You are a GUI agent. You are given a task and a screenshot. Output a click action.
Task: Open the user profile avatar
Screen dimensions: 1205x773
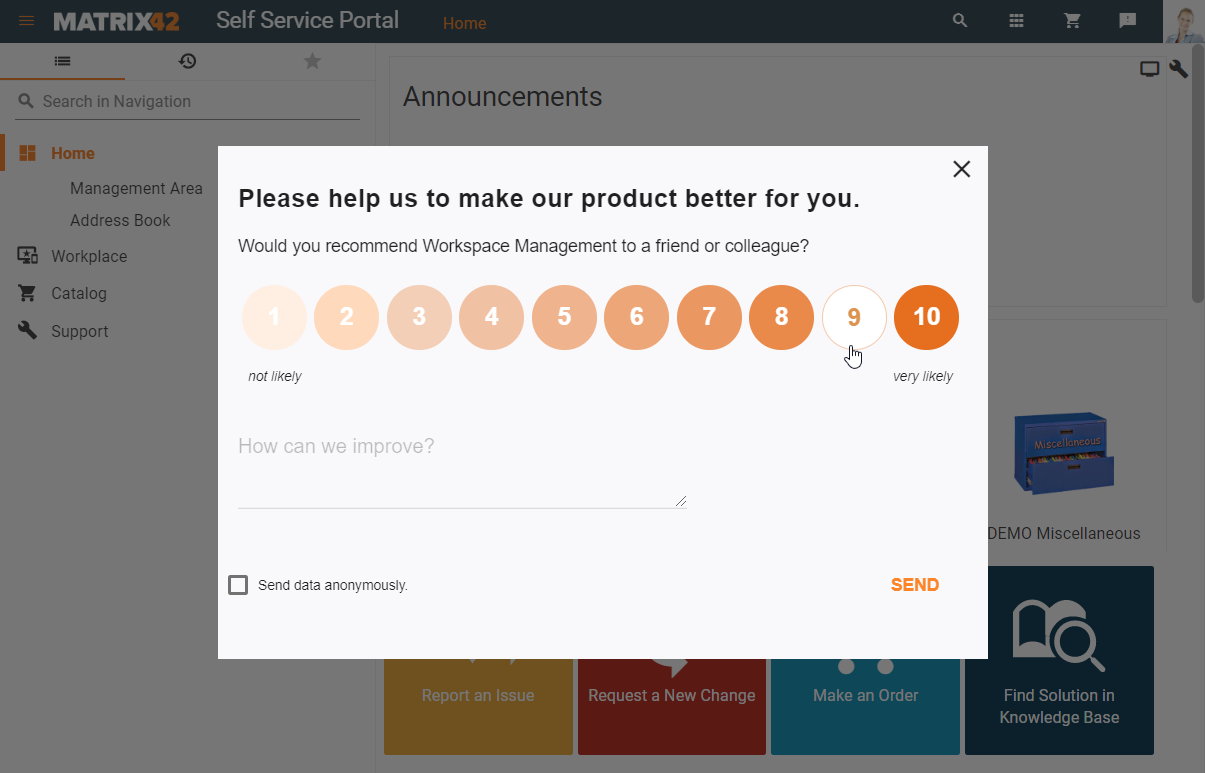(x=1184, y=22)
